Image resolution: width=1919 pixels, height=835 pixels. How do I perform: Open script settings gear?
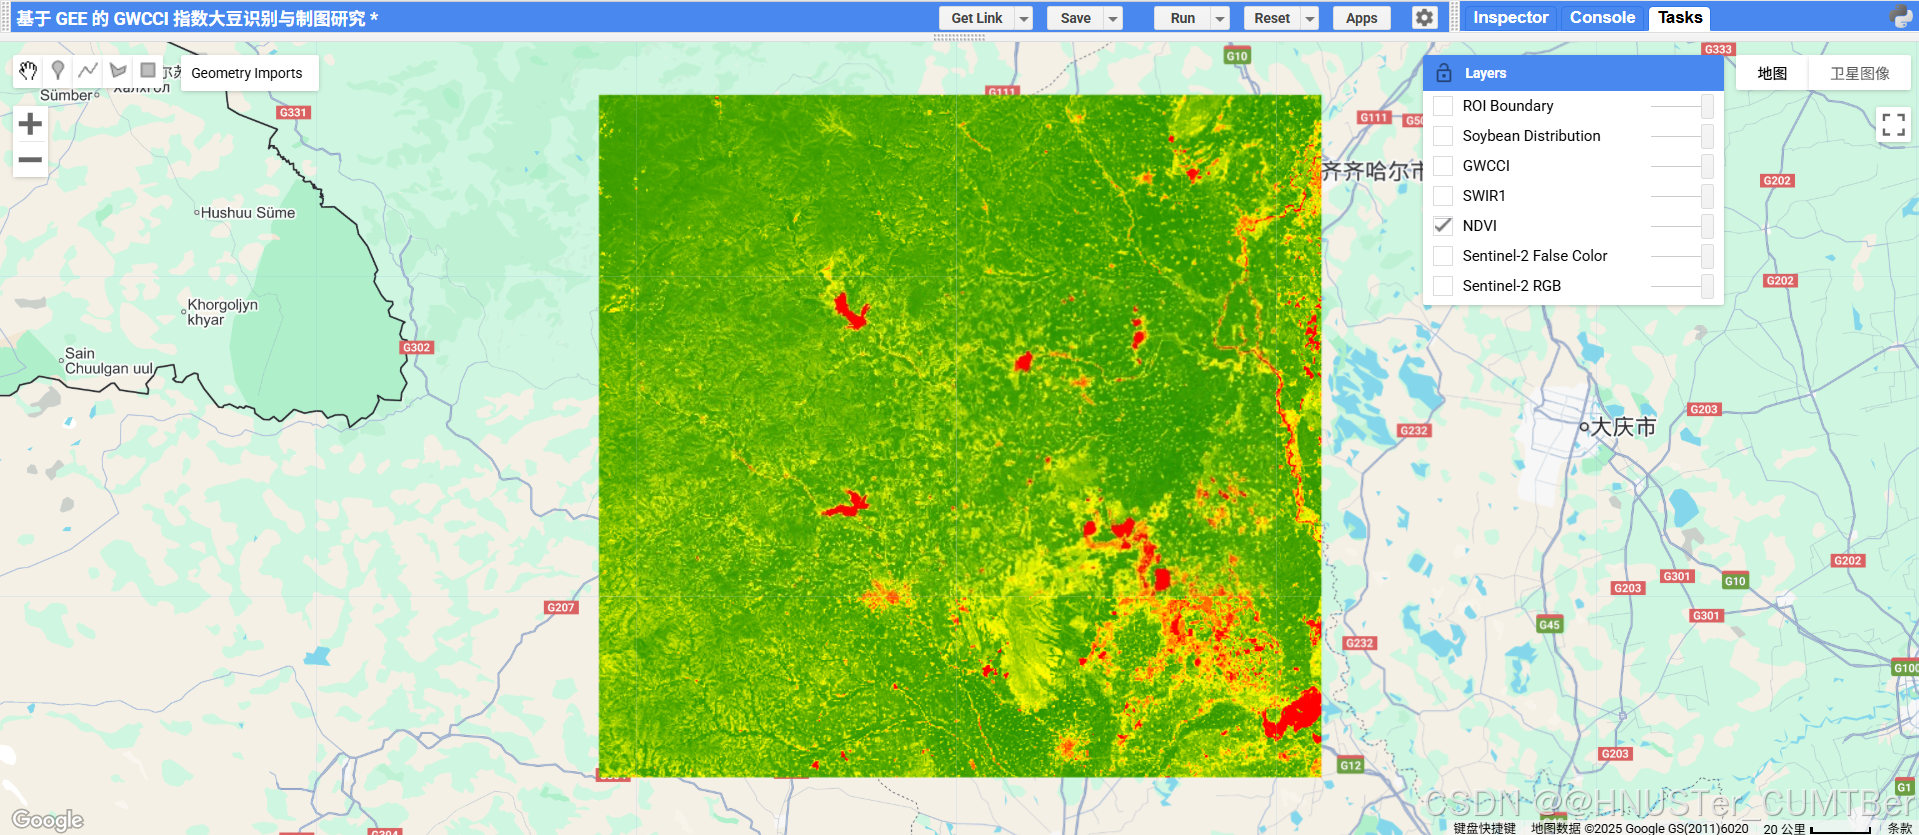point(1424,18)
